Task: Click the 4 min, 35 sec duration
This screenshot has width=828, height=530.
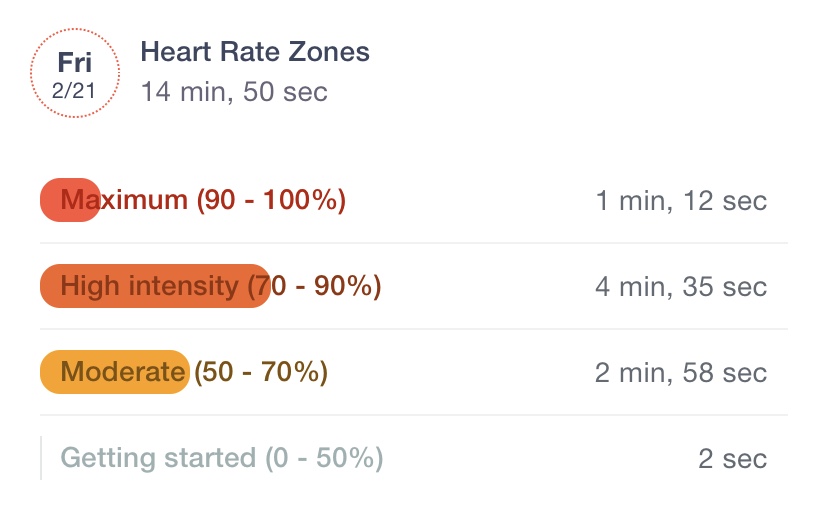Action: point(681,287)
